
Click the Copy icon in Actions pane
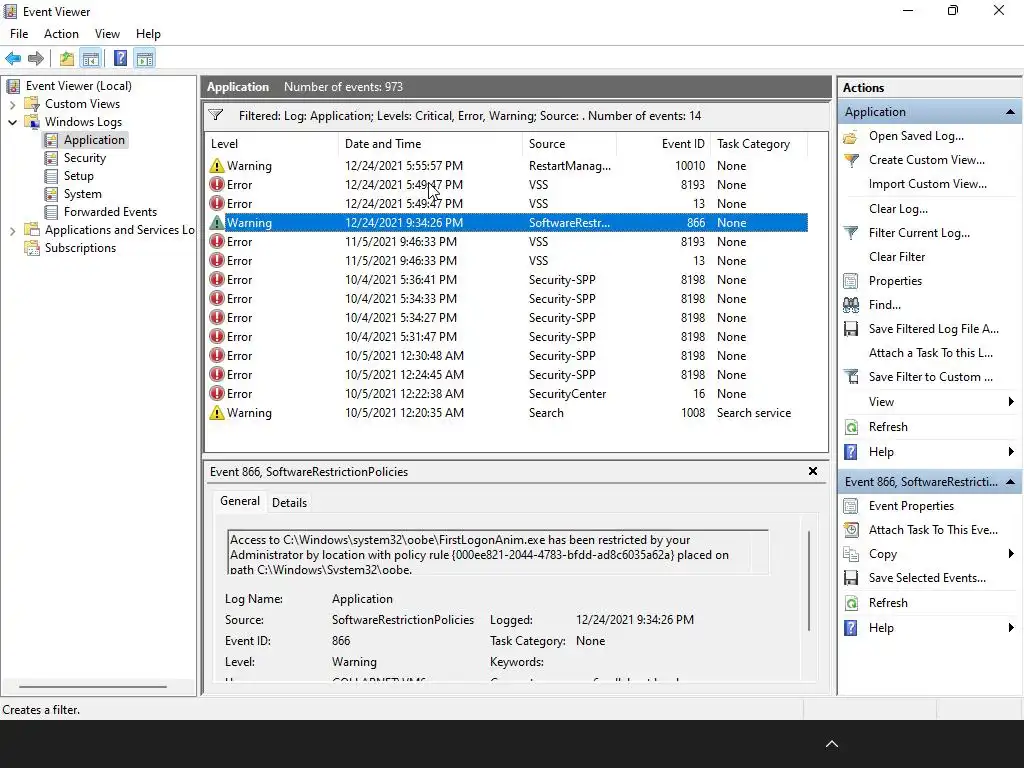850,554
